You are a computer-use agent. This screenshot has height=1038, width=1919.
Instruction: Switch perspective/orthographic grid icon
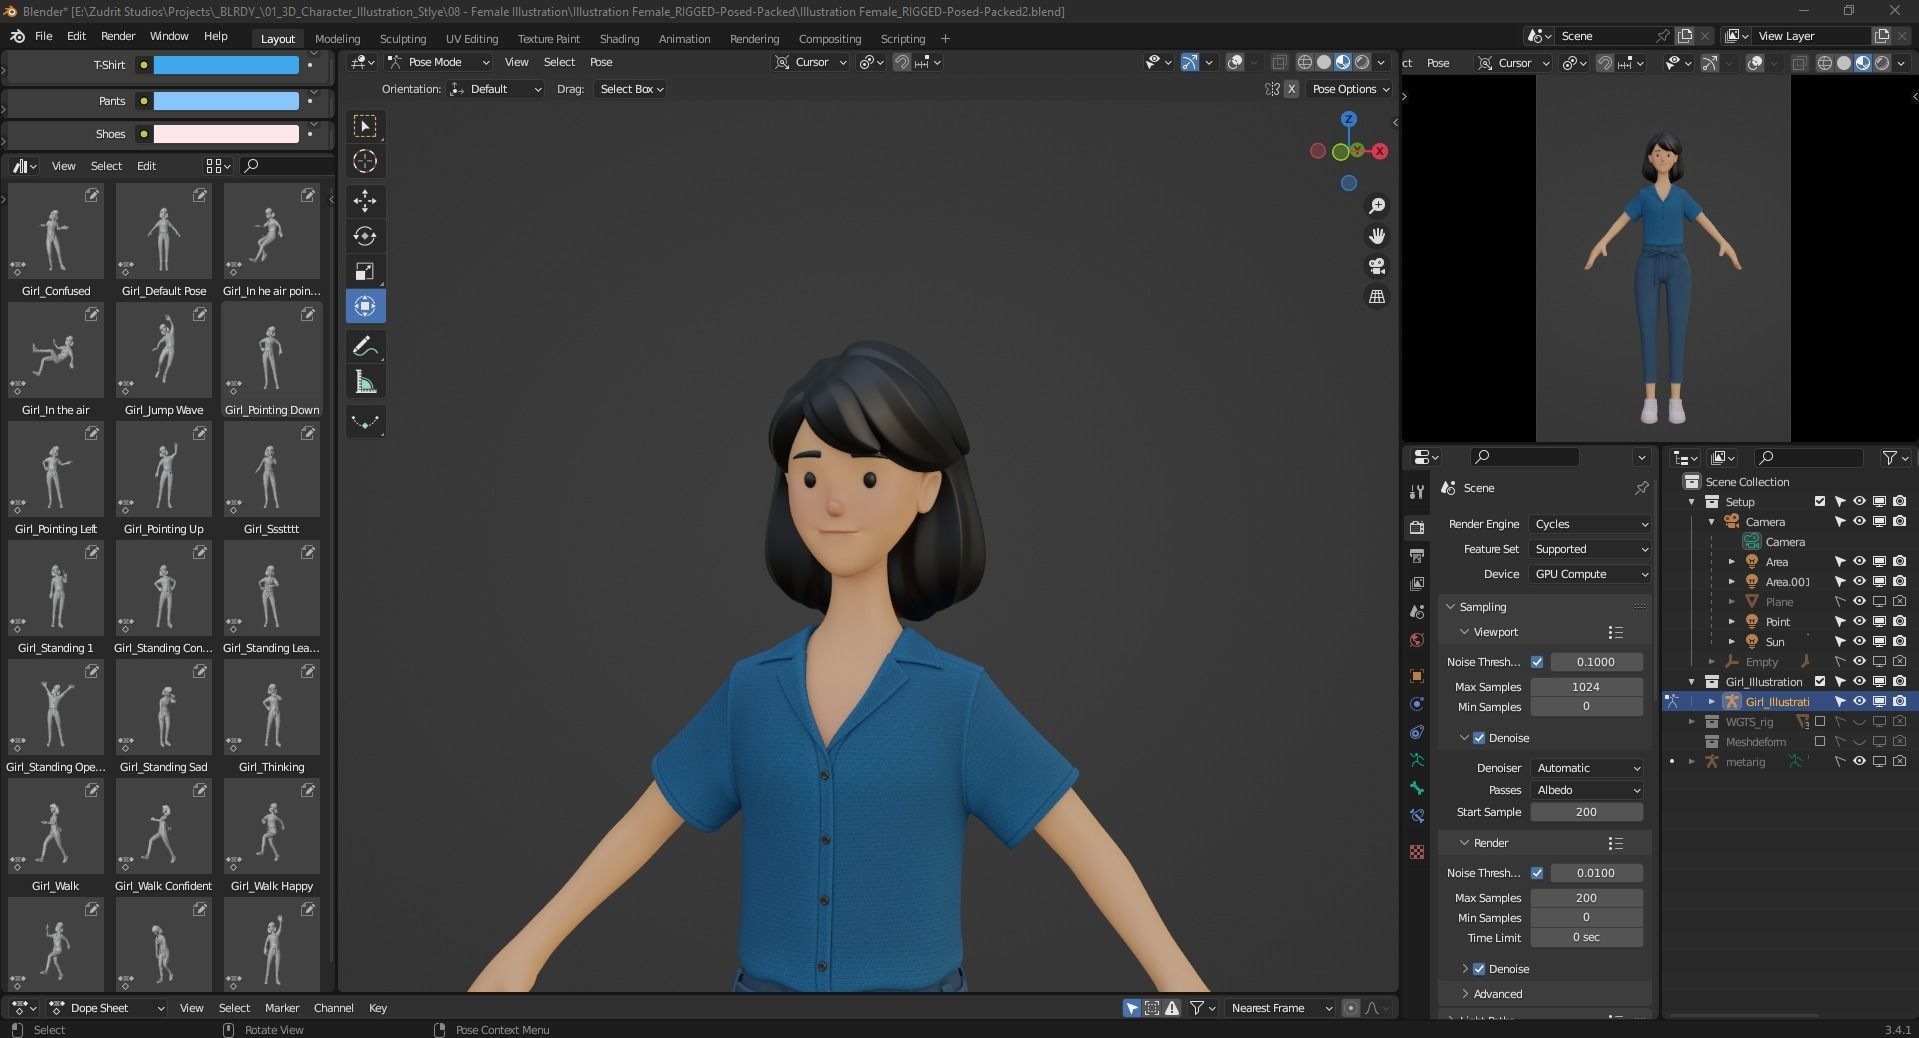click(1377, 297)
